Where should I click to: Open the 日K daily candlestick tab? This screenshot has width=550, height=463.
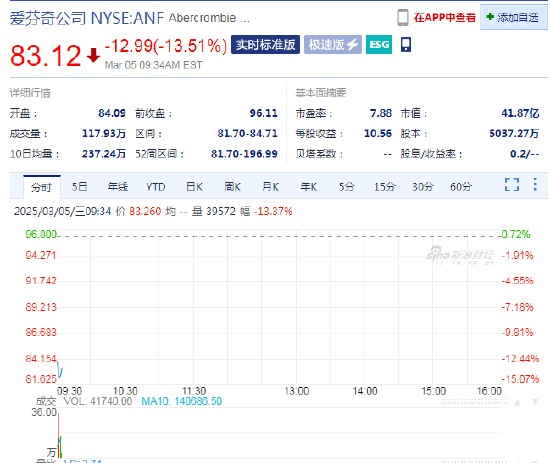[x=194, y=187]
